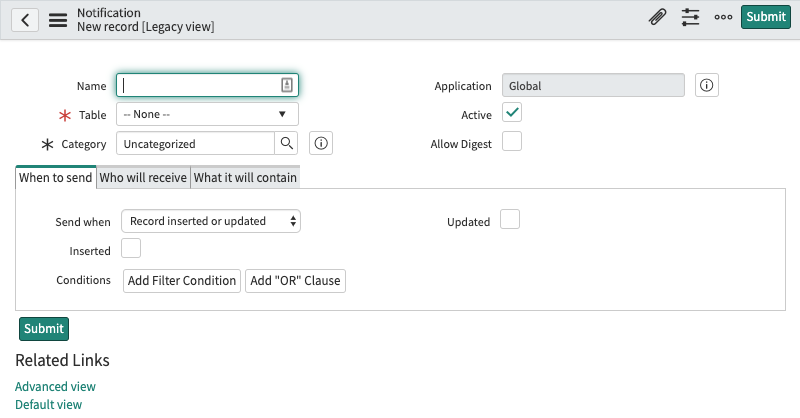Screen dimensions: 800x418
Task: Switch to the Who will receive tab
Action: (x=143, y=178)
